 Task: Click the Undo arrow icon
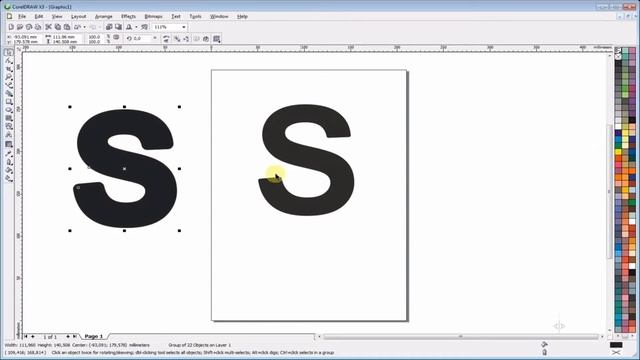coord(77,27)
